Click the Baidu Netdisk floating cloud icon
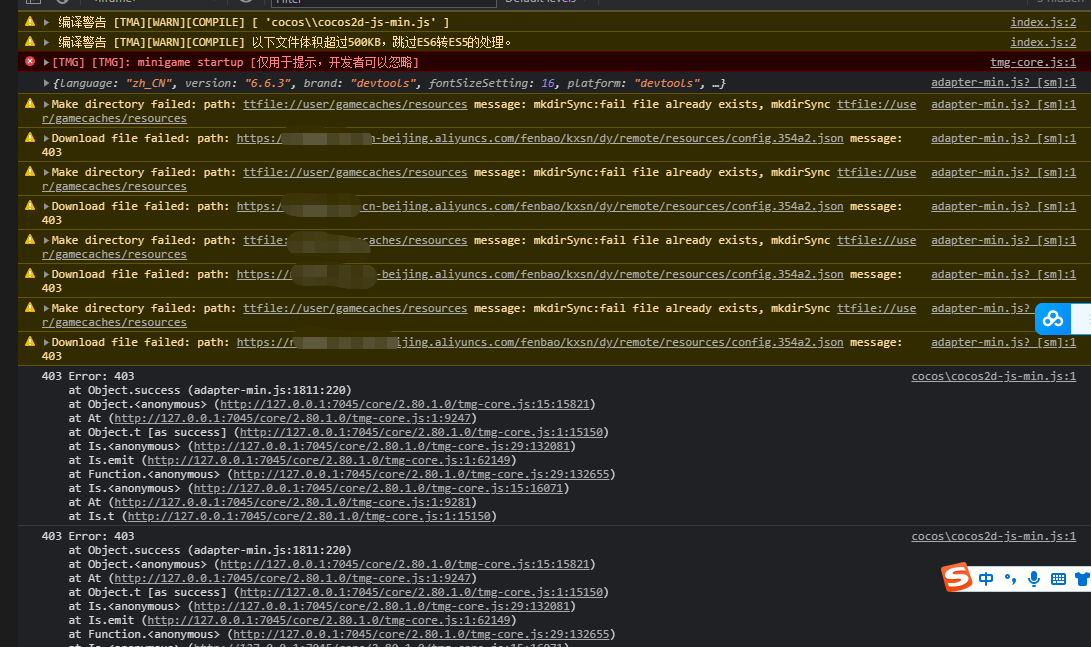1091x647 pixels. pyautogui.click(x=1053, y=318)
